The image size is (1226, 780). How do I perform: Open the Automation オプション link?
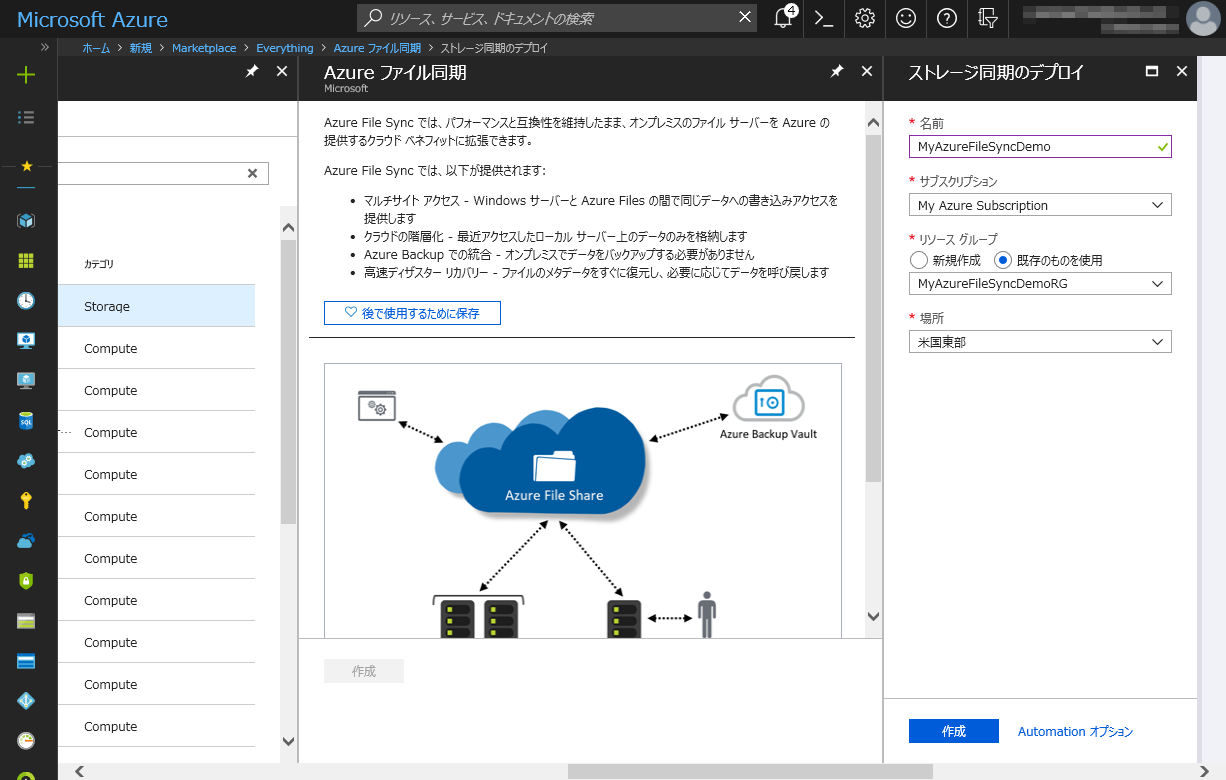coord(1075,731)
